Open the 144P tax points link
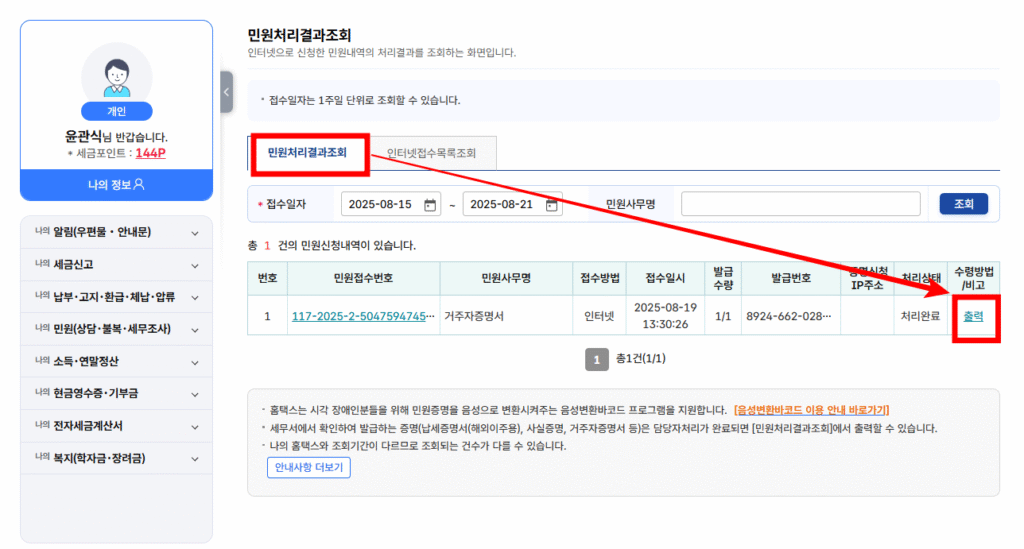Screen dimensions: 1024x549 150,153
